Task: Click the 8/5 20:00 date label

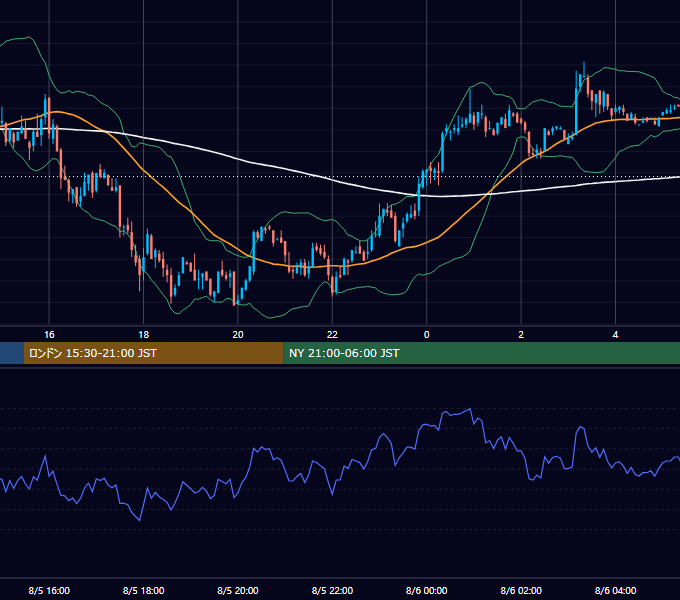Action: [x=238, y=590]
